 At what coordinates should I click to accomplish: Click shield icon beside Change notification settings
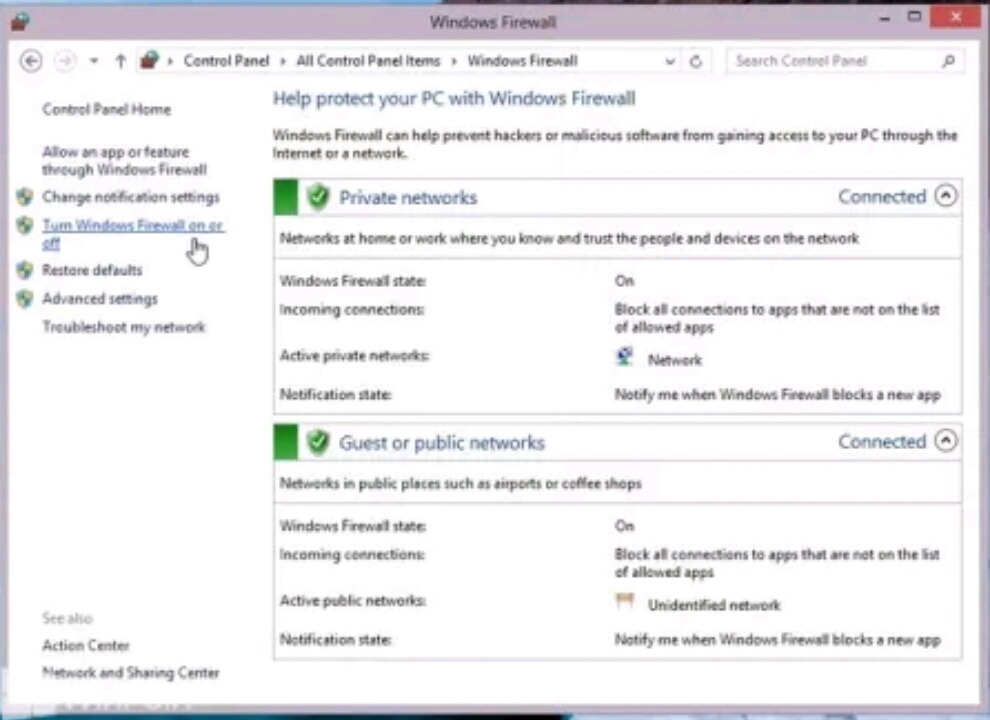[x=25, y=196]
